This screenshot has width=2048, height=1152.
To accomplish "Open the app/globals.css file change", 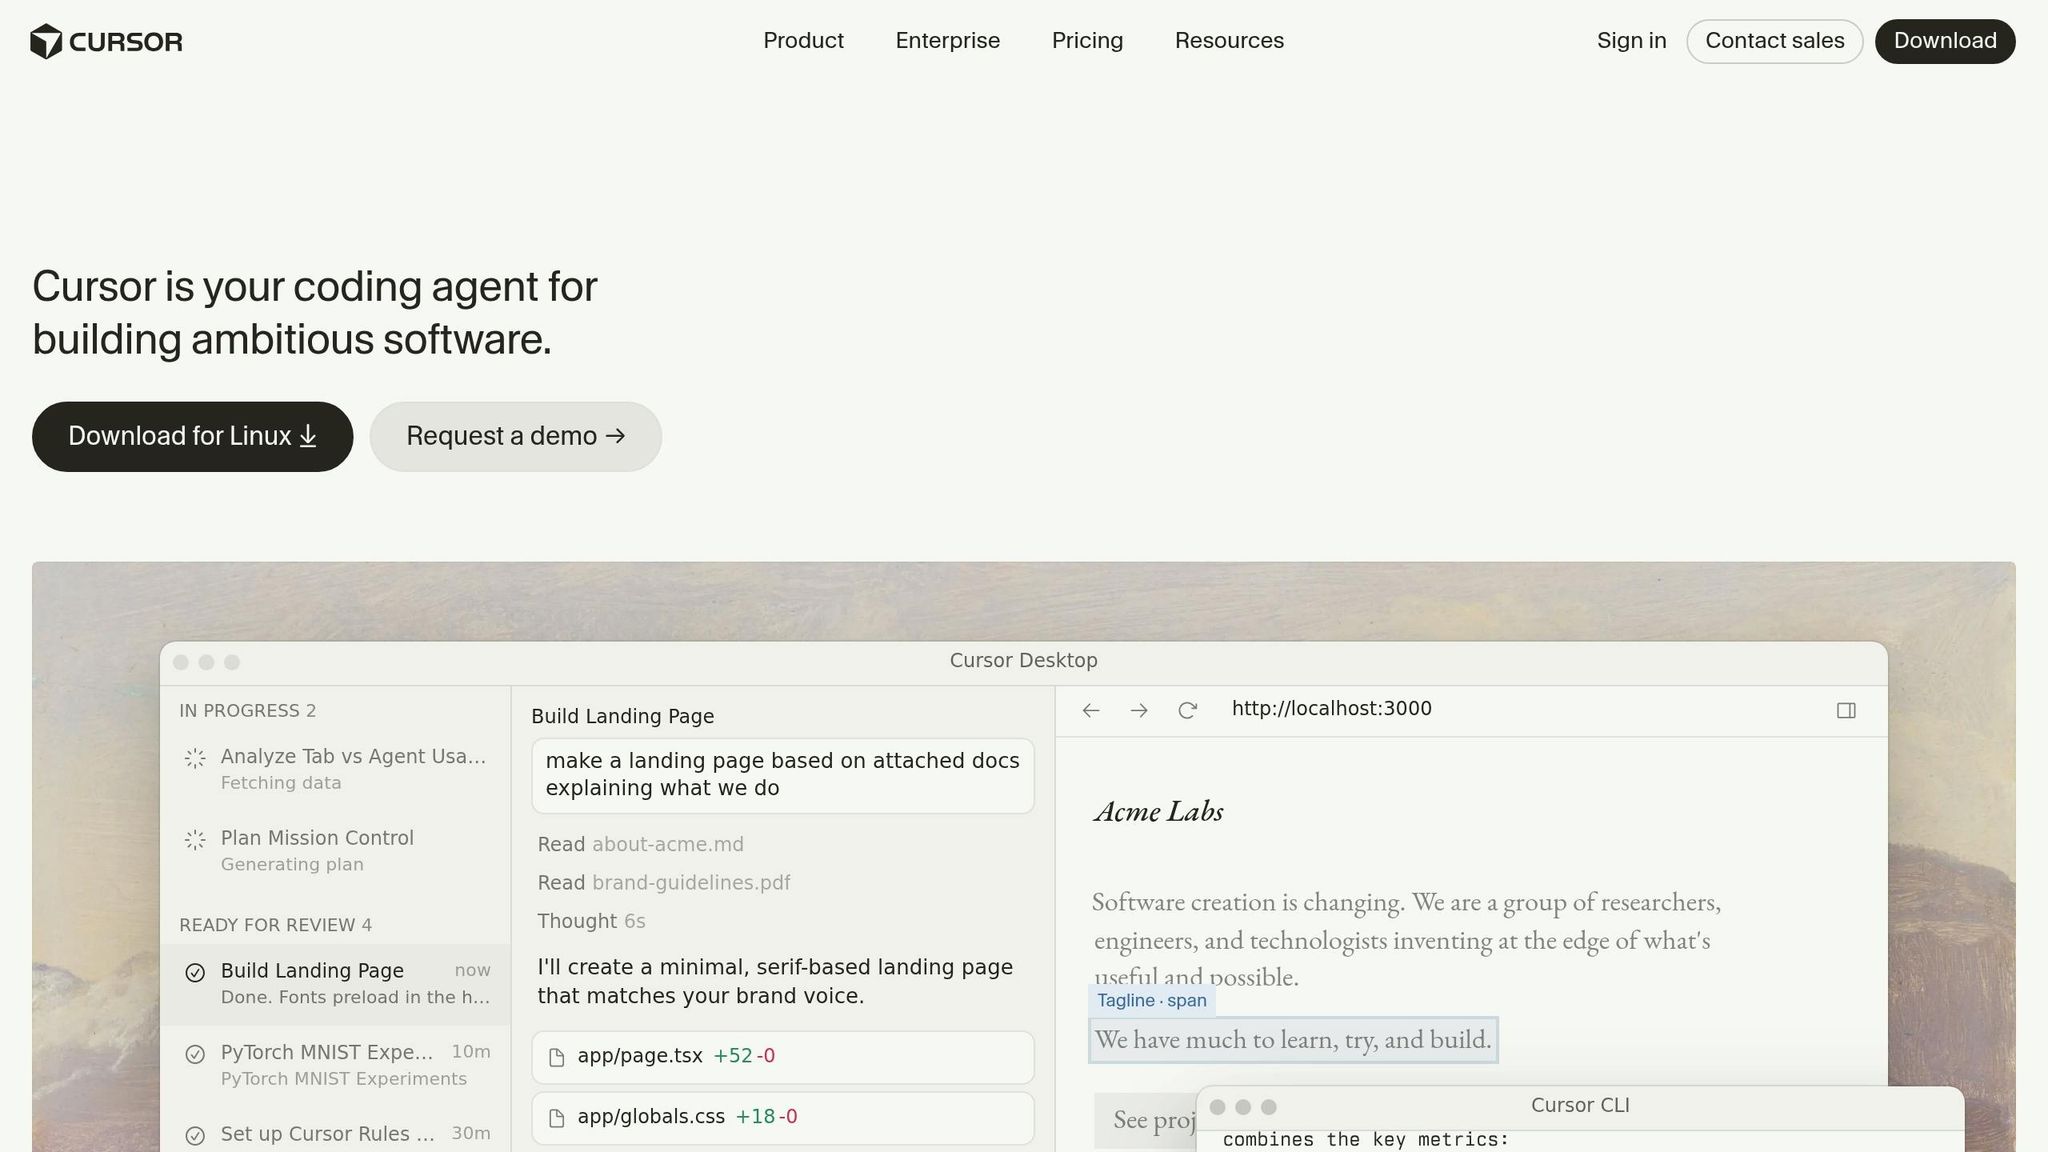I will pos(783,1118).
